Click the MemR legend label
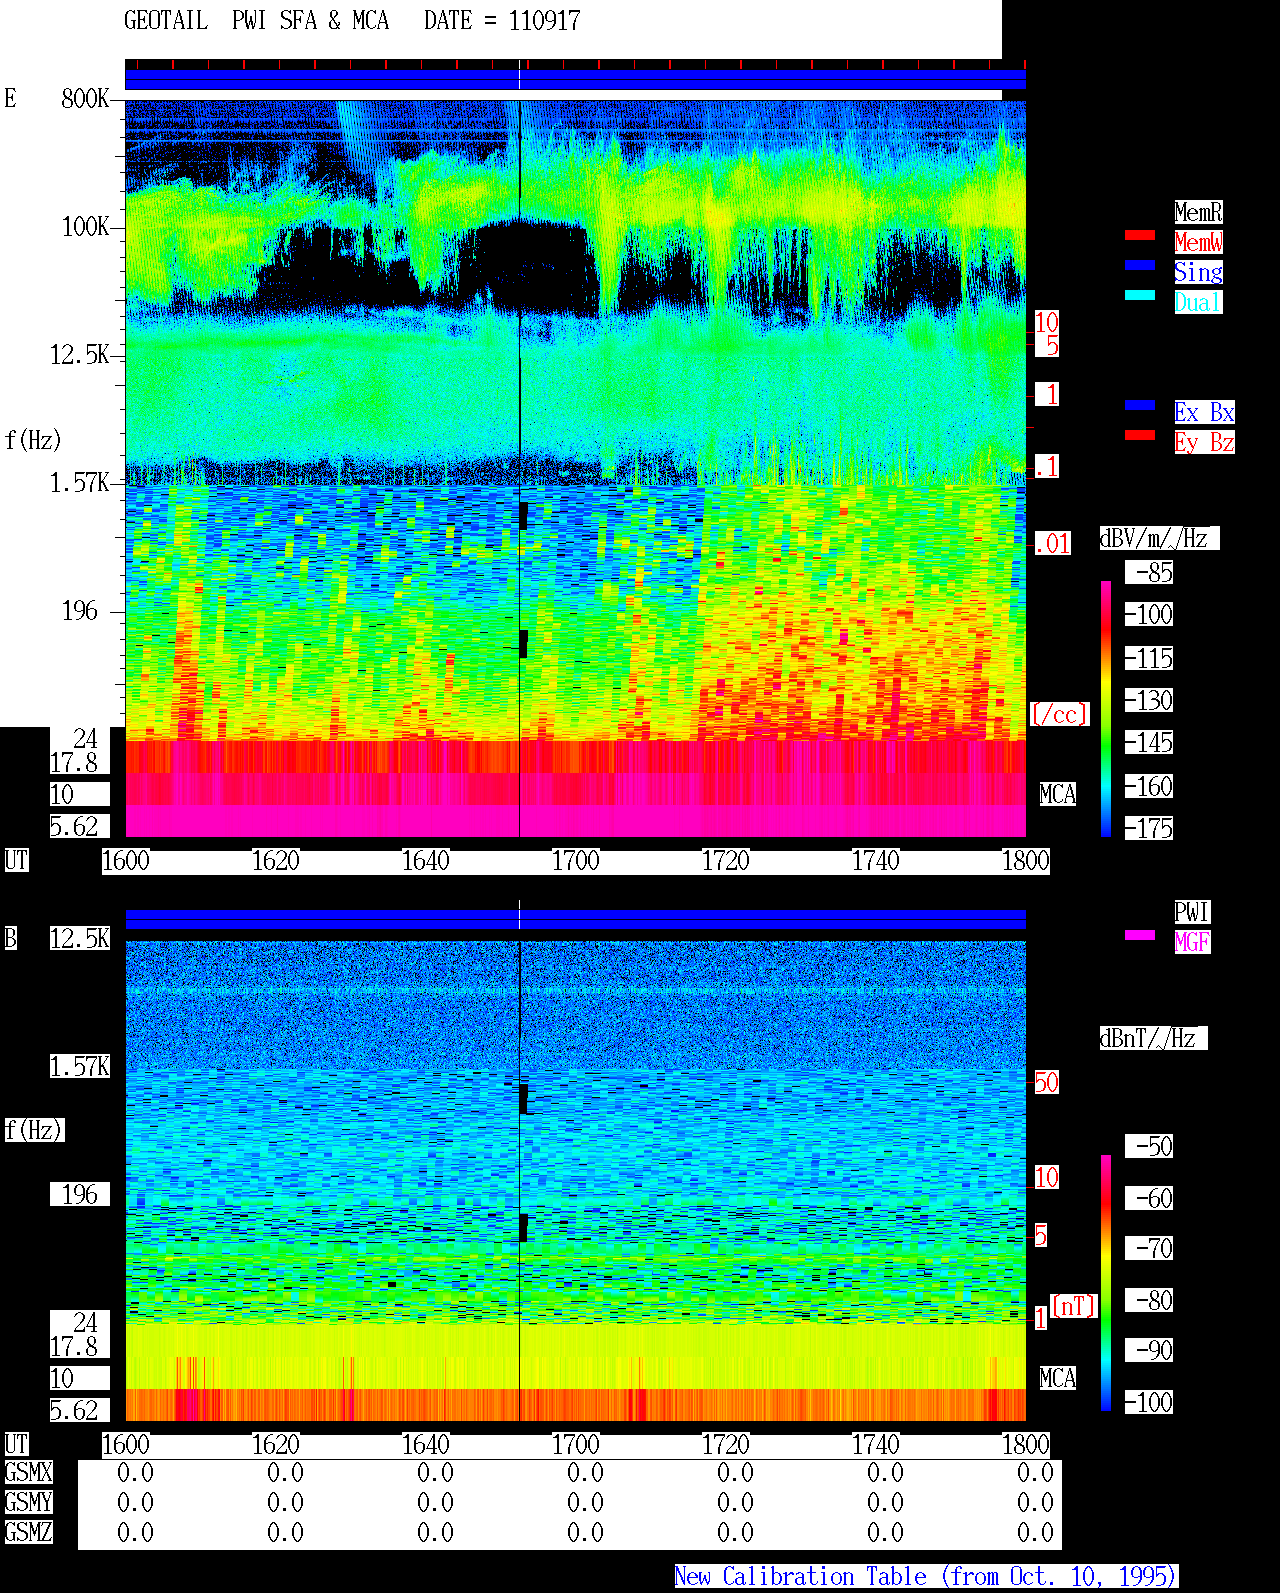Image resolution: width=1280 pixels, height=1593 pixels. pos(1198,212)
